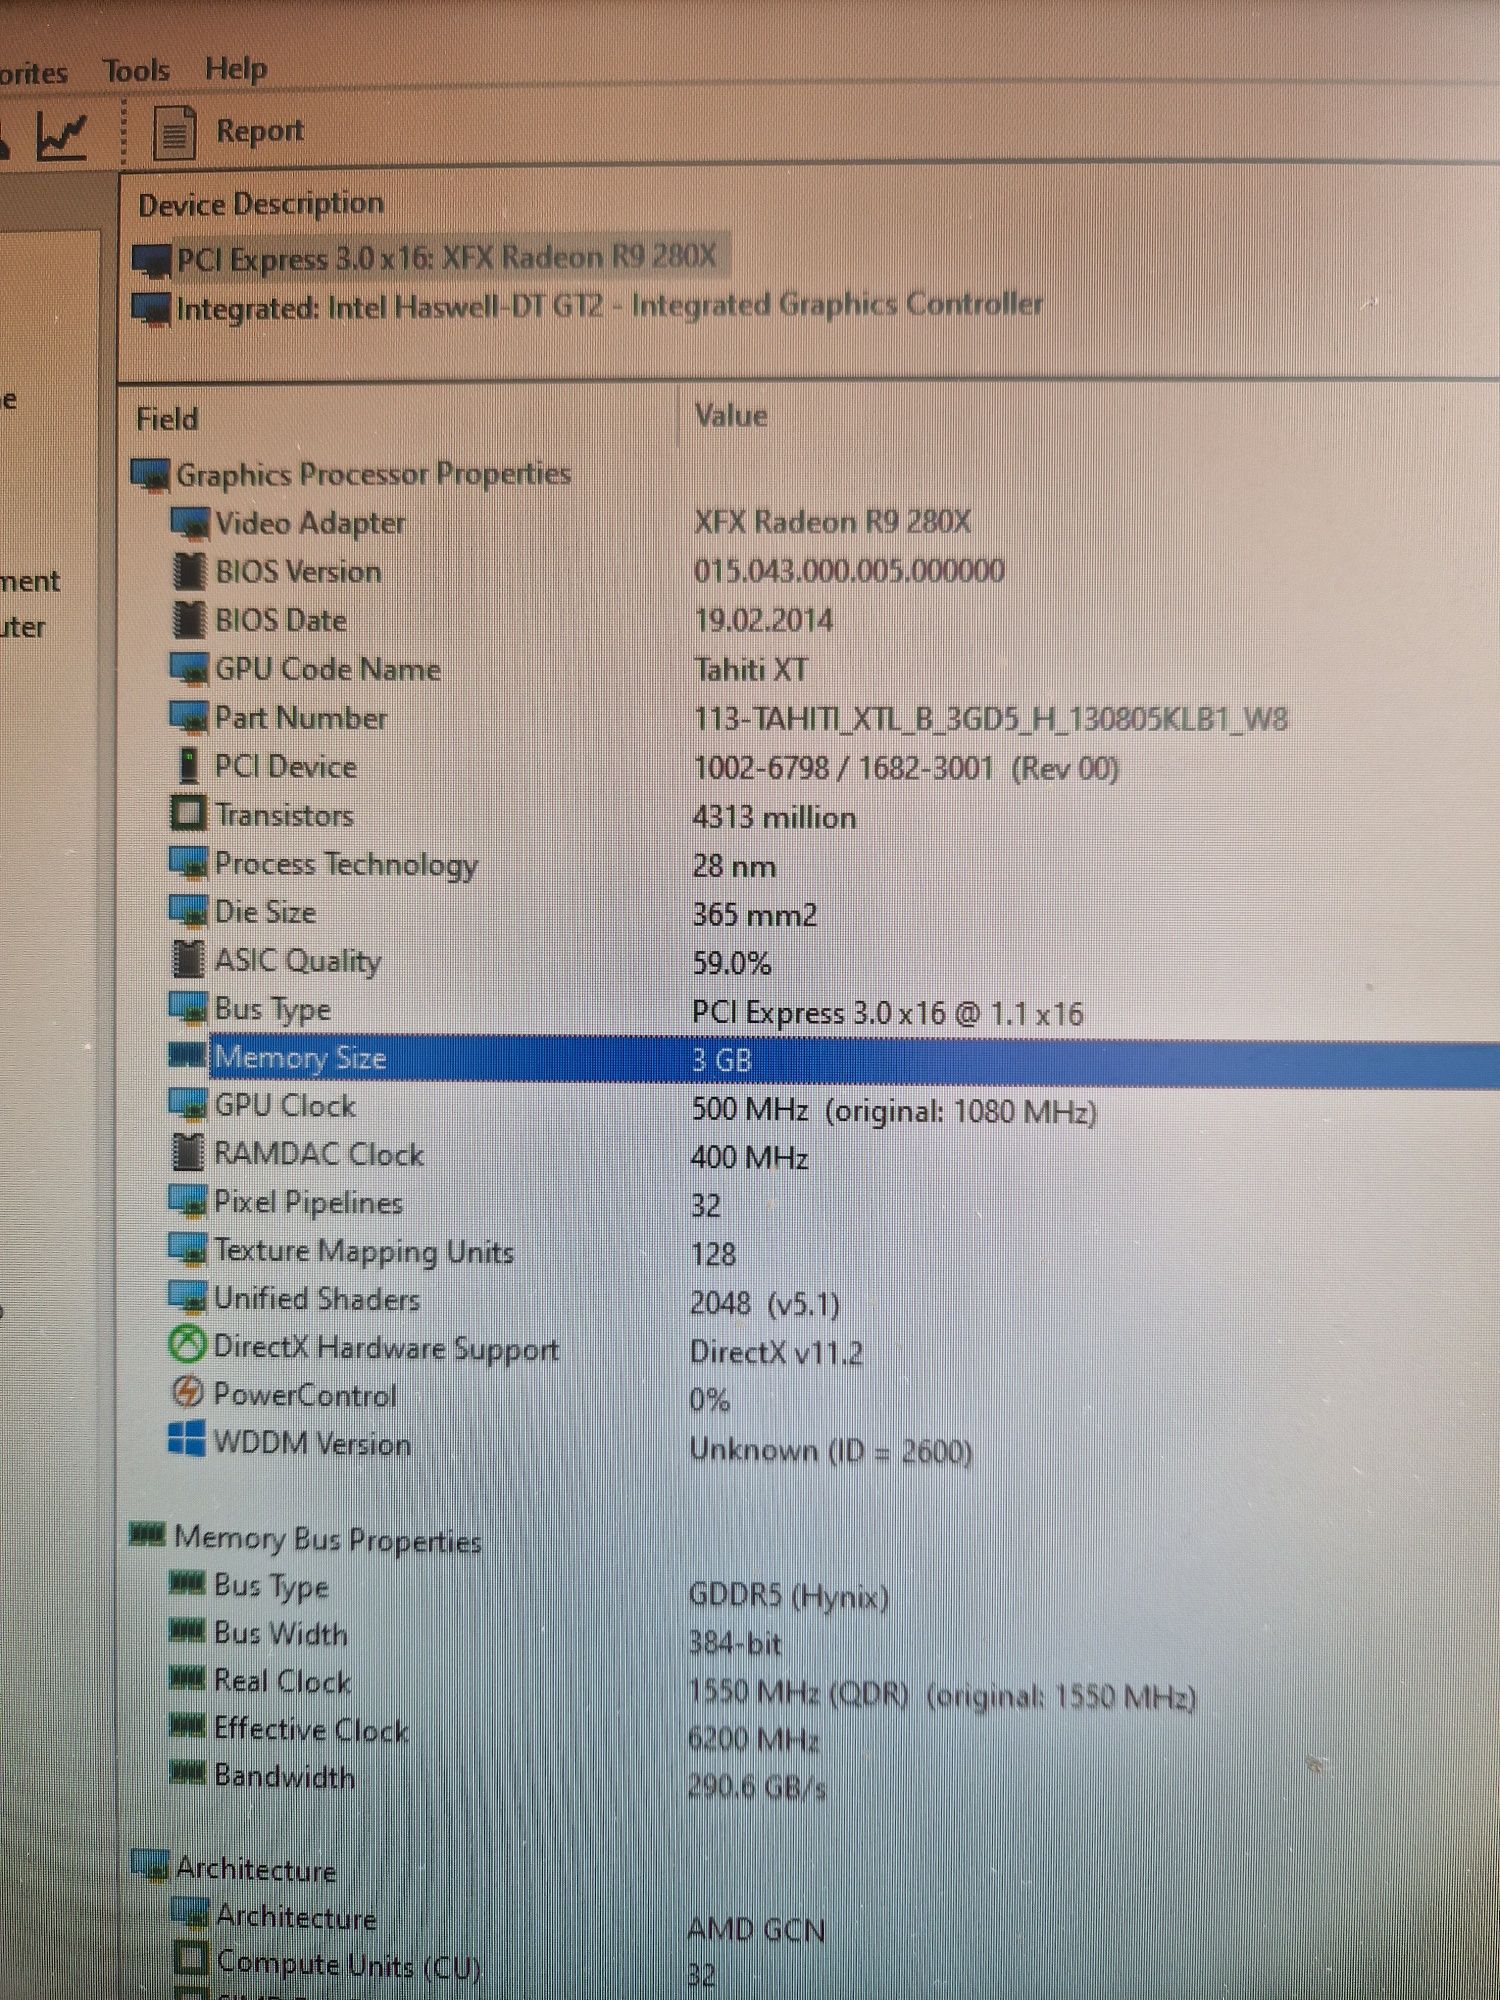Select PCI Express XFX Radeon R9 280X device
This screenshot has width=1500, height=2000.
coord(446,258)
